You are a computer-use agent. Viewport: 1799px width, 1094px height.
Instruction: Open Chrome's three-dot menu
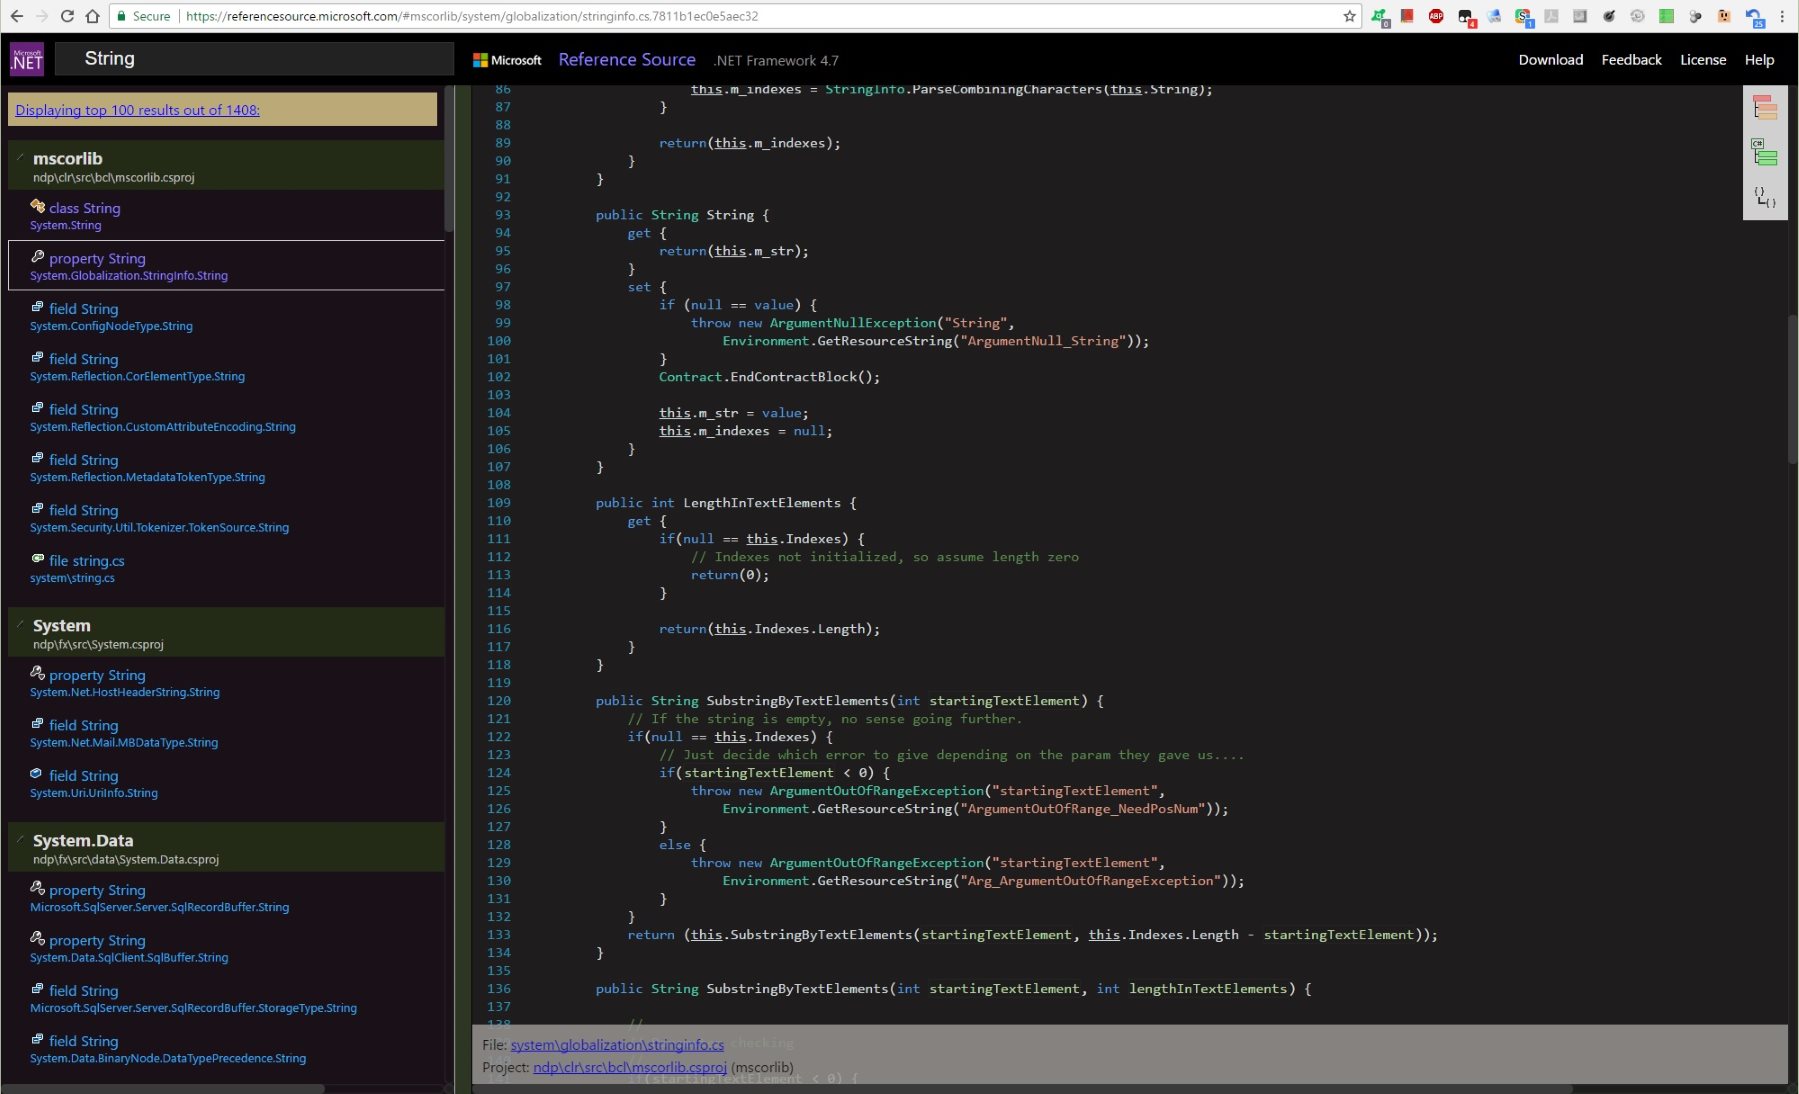[1782, 16]
